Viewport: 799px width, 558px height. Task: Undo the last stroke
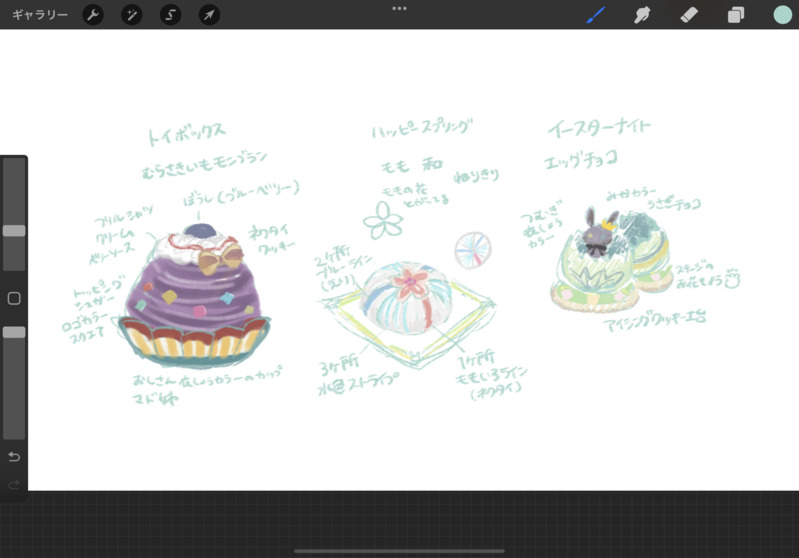click(14, 457)
